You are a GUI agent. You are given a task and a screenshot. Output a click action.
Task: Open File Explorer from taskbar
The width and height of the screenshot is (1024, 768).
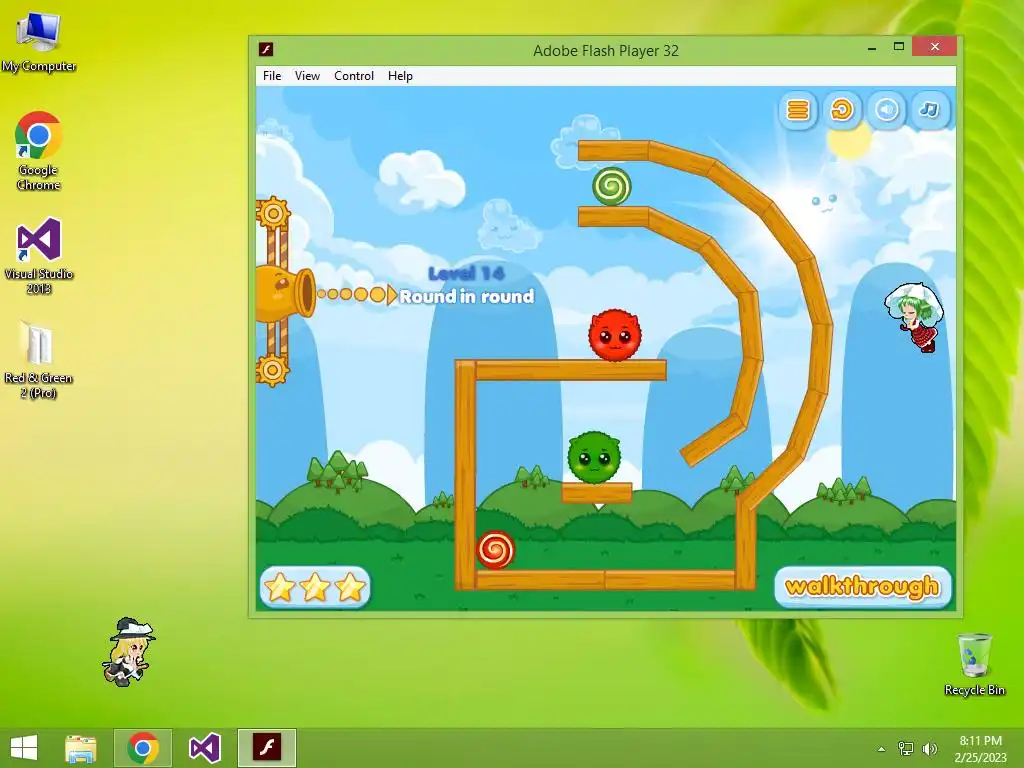pos(81,748)
